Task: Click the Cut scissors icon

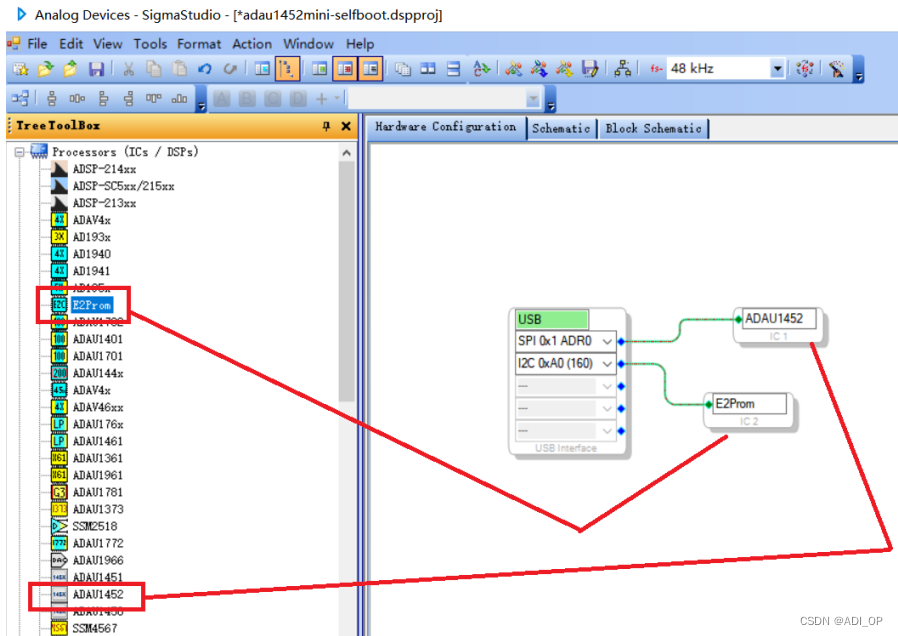Action: pyautogui.click(x=128, y=69)
